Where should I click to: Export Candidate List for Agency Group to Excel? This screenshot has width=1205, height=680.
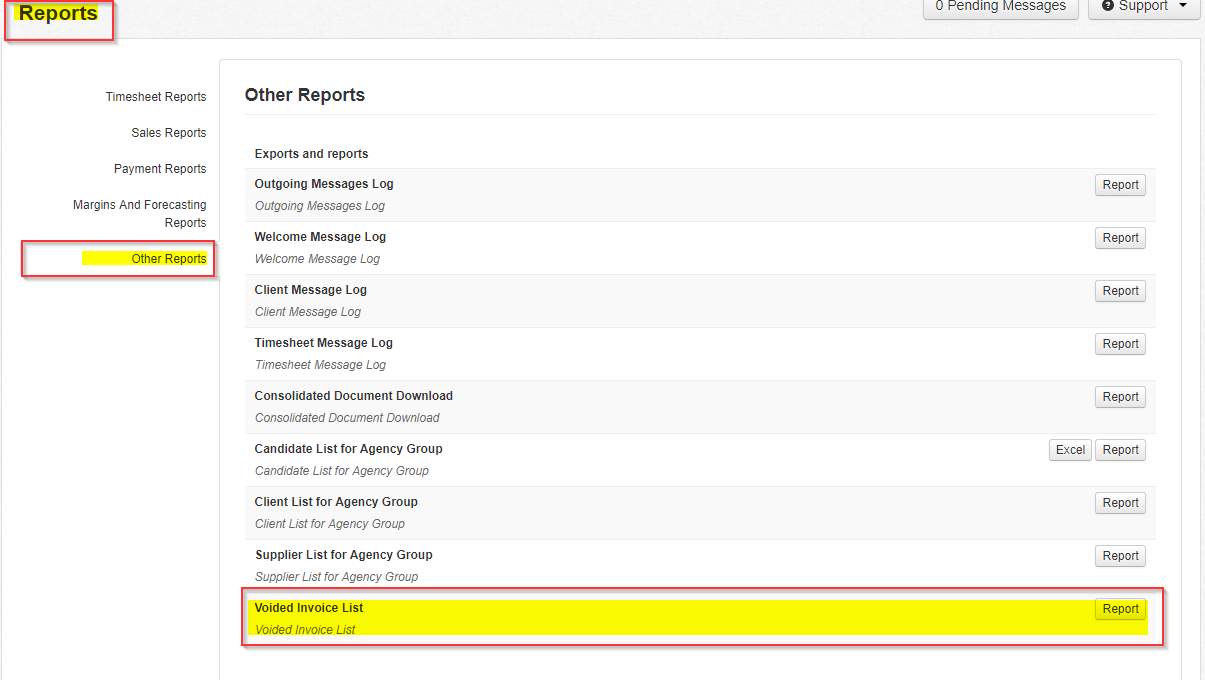[x=1070, y=450]
